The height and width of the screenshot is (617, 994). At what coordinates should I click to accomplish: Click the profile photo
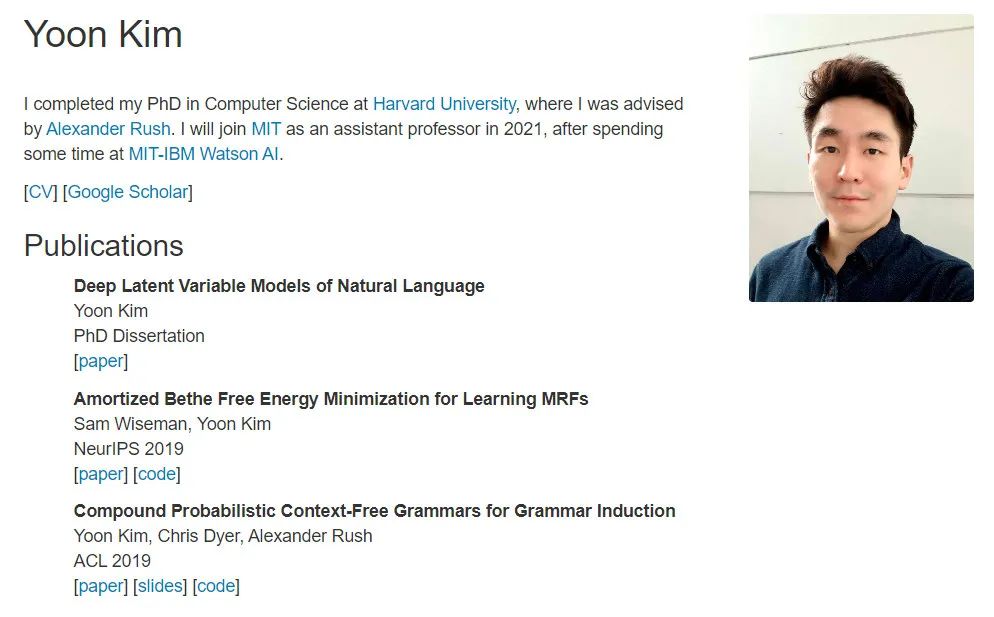tap(860, 158)
